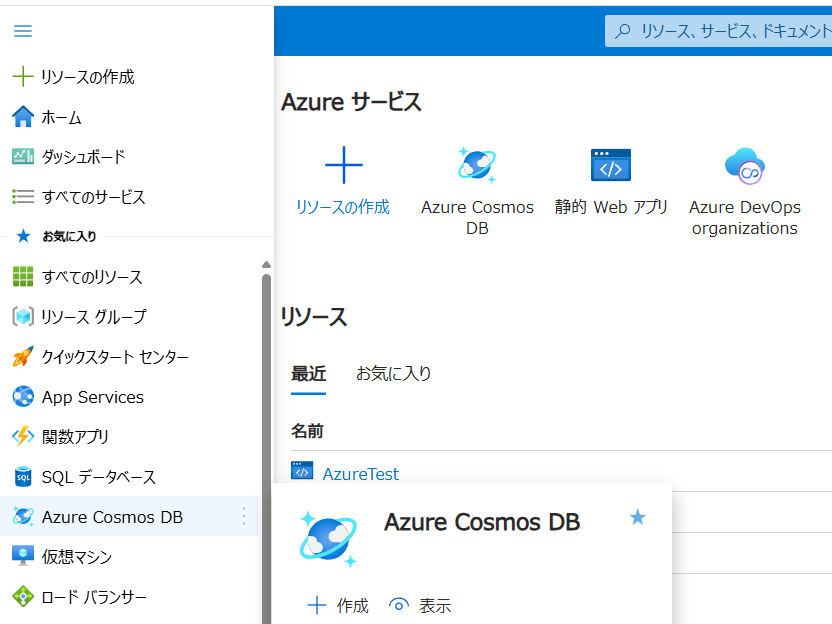Select 関数アプリ text in favorites
The image size is (832, 624).
[75, 437]
